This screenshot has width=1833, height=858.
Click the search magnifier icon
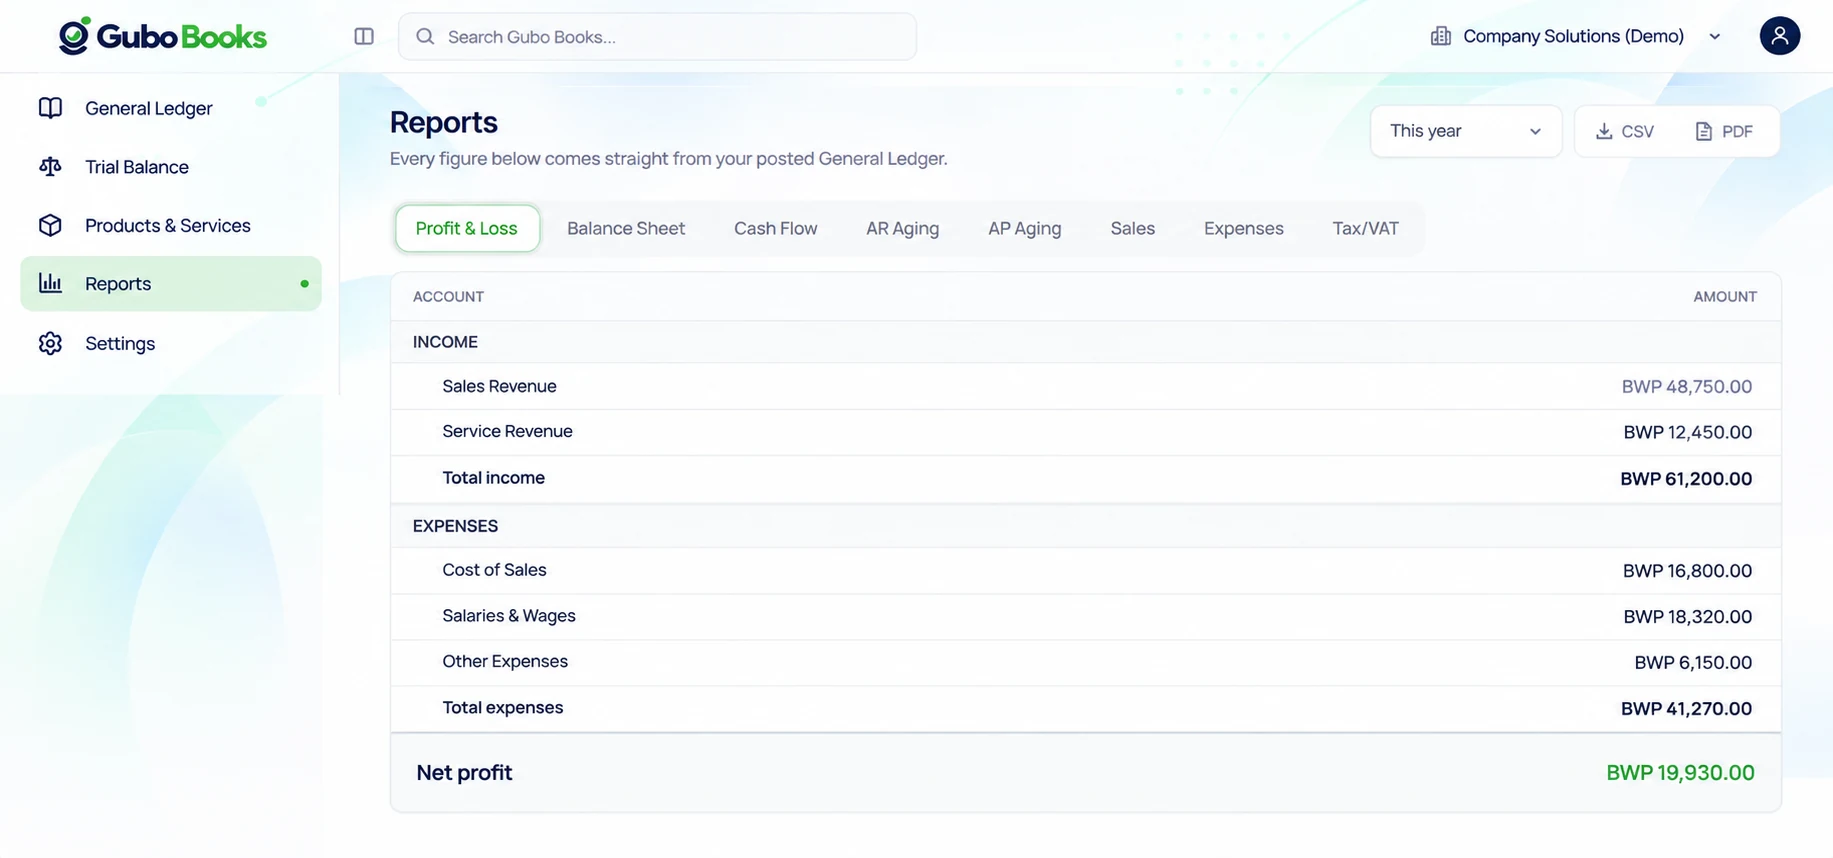[x=425, y=36]
